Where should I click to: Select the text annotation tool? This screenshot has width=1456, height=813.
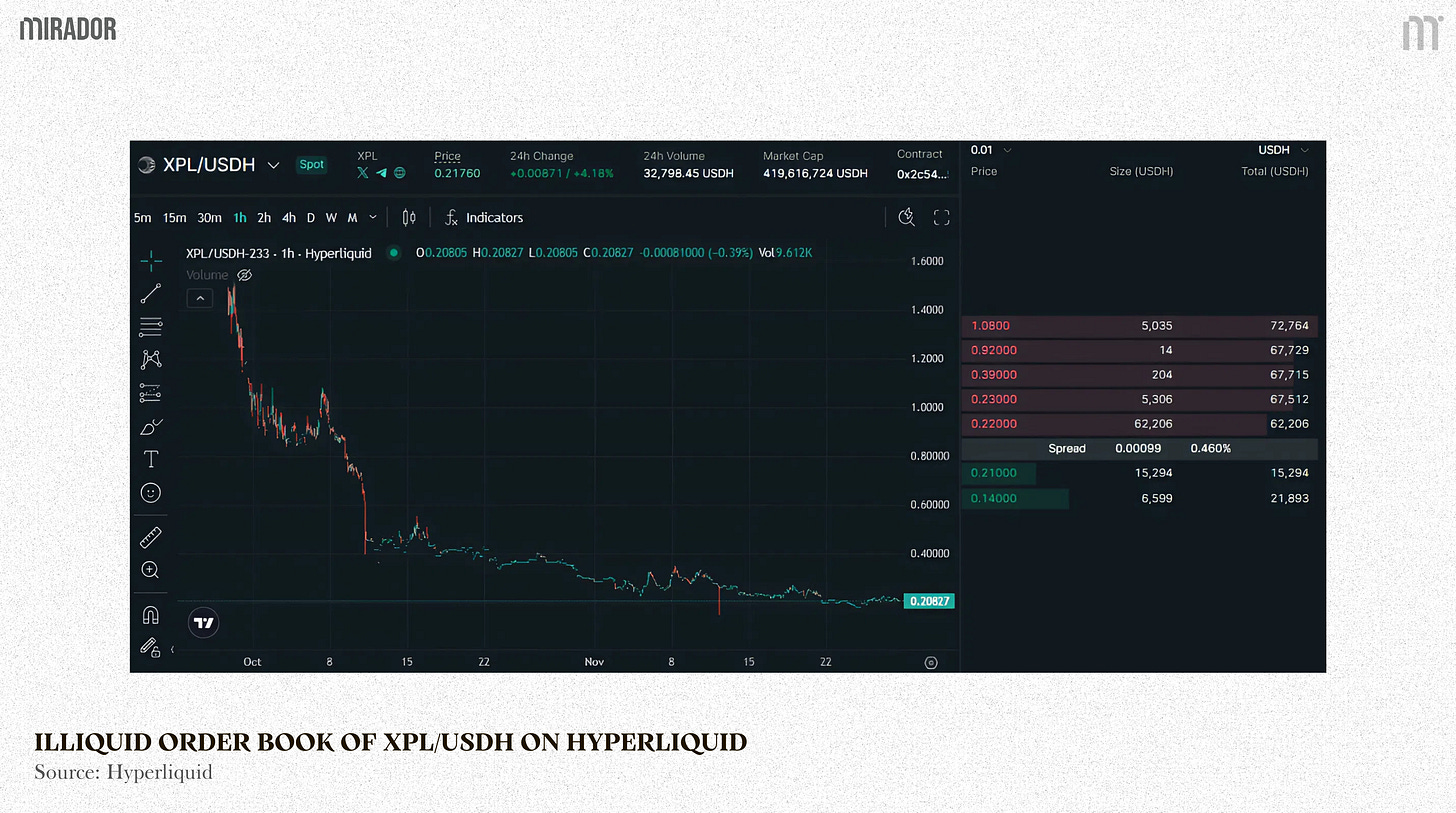(151, 459)
